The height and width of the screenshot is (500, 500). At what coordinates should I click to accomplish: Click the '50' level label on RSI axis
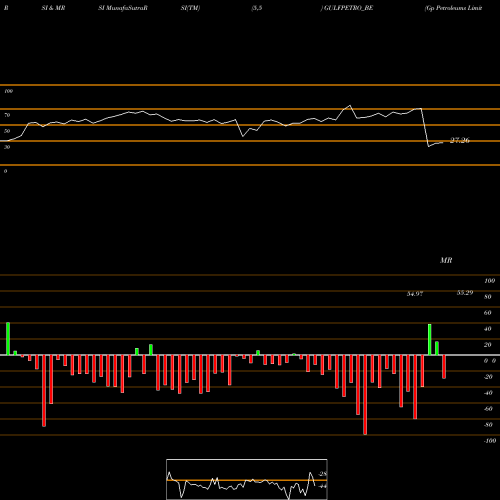7,131
